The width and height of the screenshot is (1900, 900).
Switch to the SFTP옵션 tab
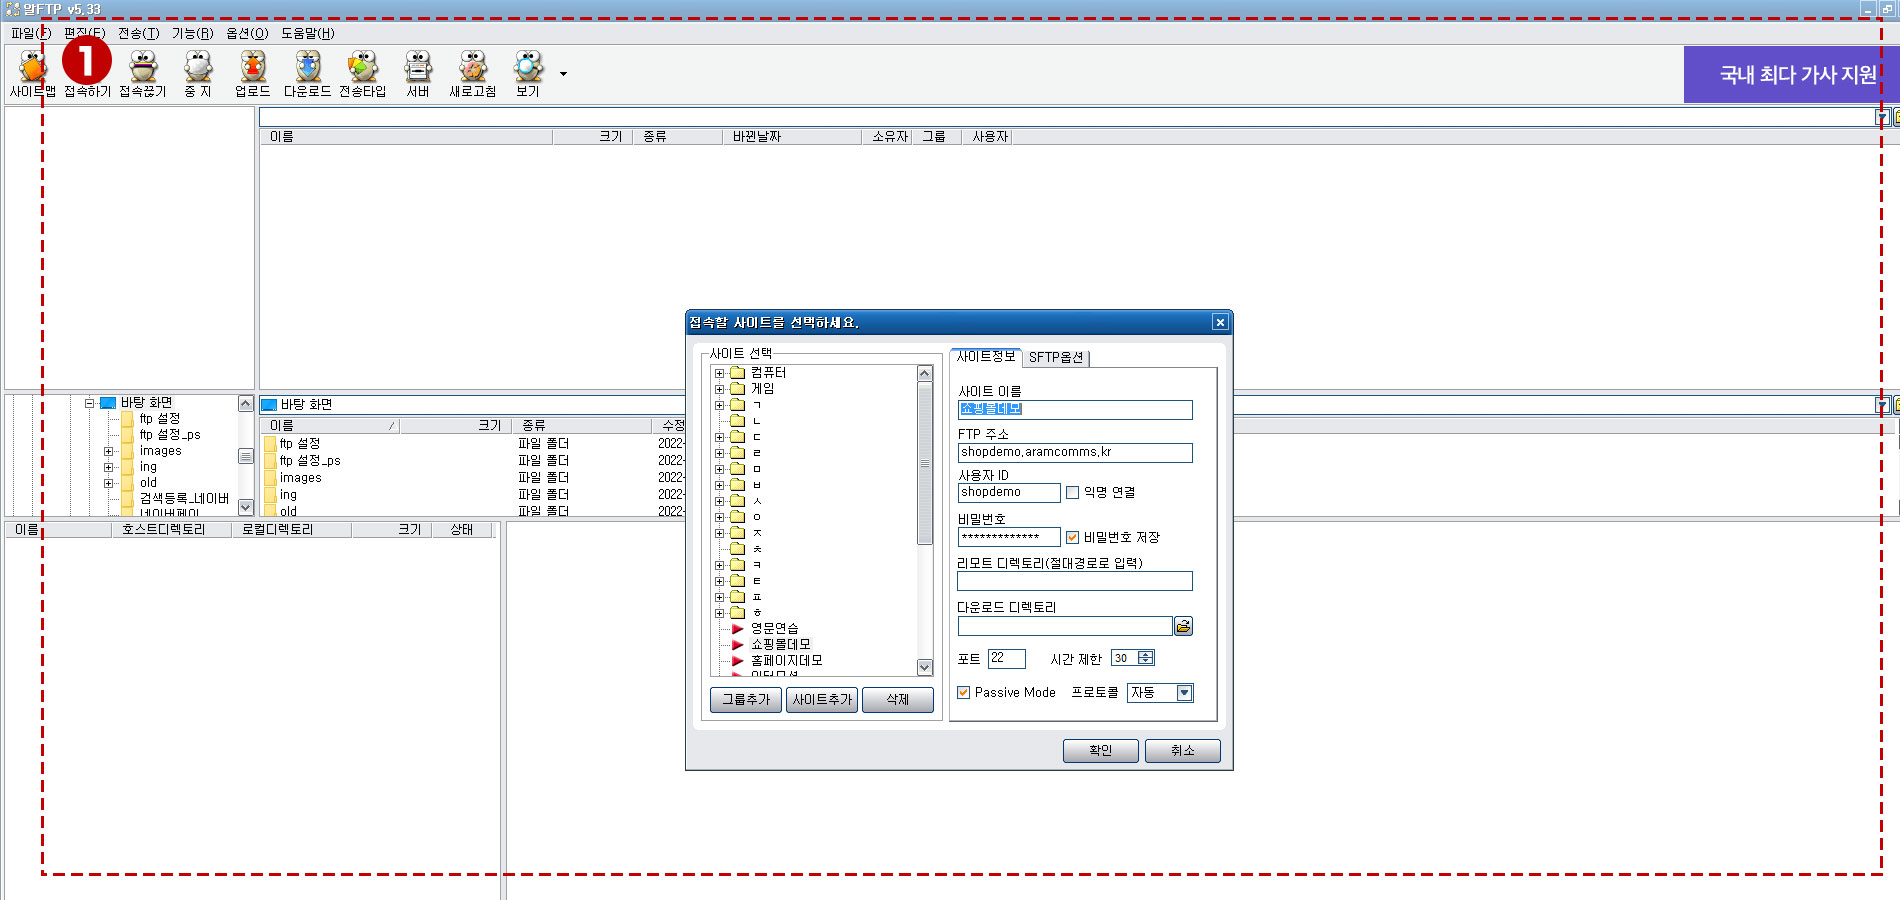tap(1056, 357)
